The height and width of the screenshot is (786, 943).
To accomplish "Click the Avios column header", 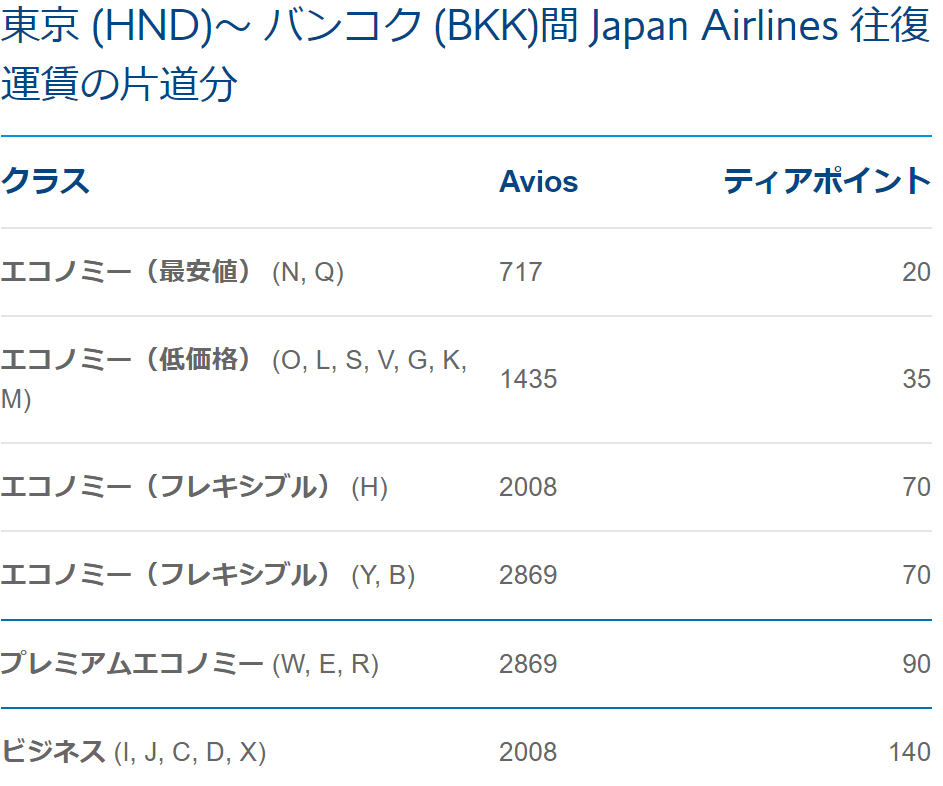I will pos(538,182).
